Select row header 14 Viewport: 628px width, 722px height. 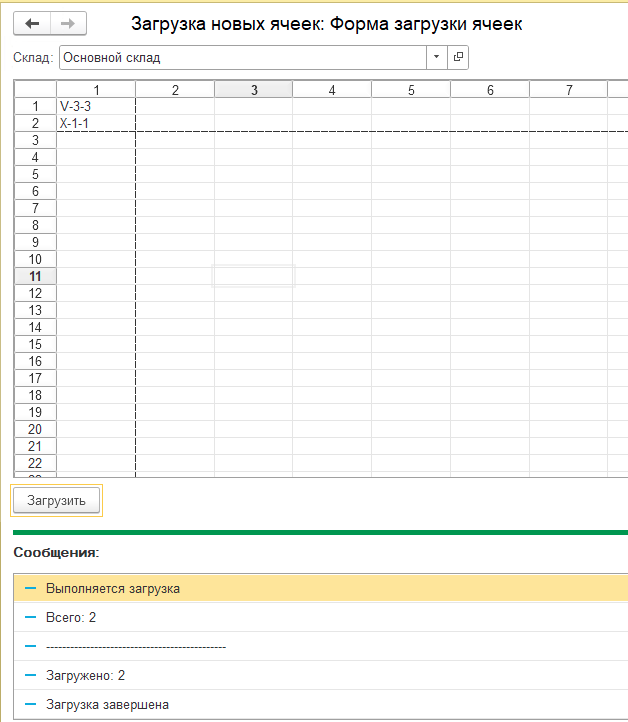(x=35, y=327)
